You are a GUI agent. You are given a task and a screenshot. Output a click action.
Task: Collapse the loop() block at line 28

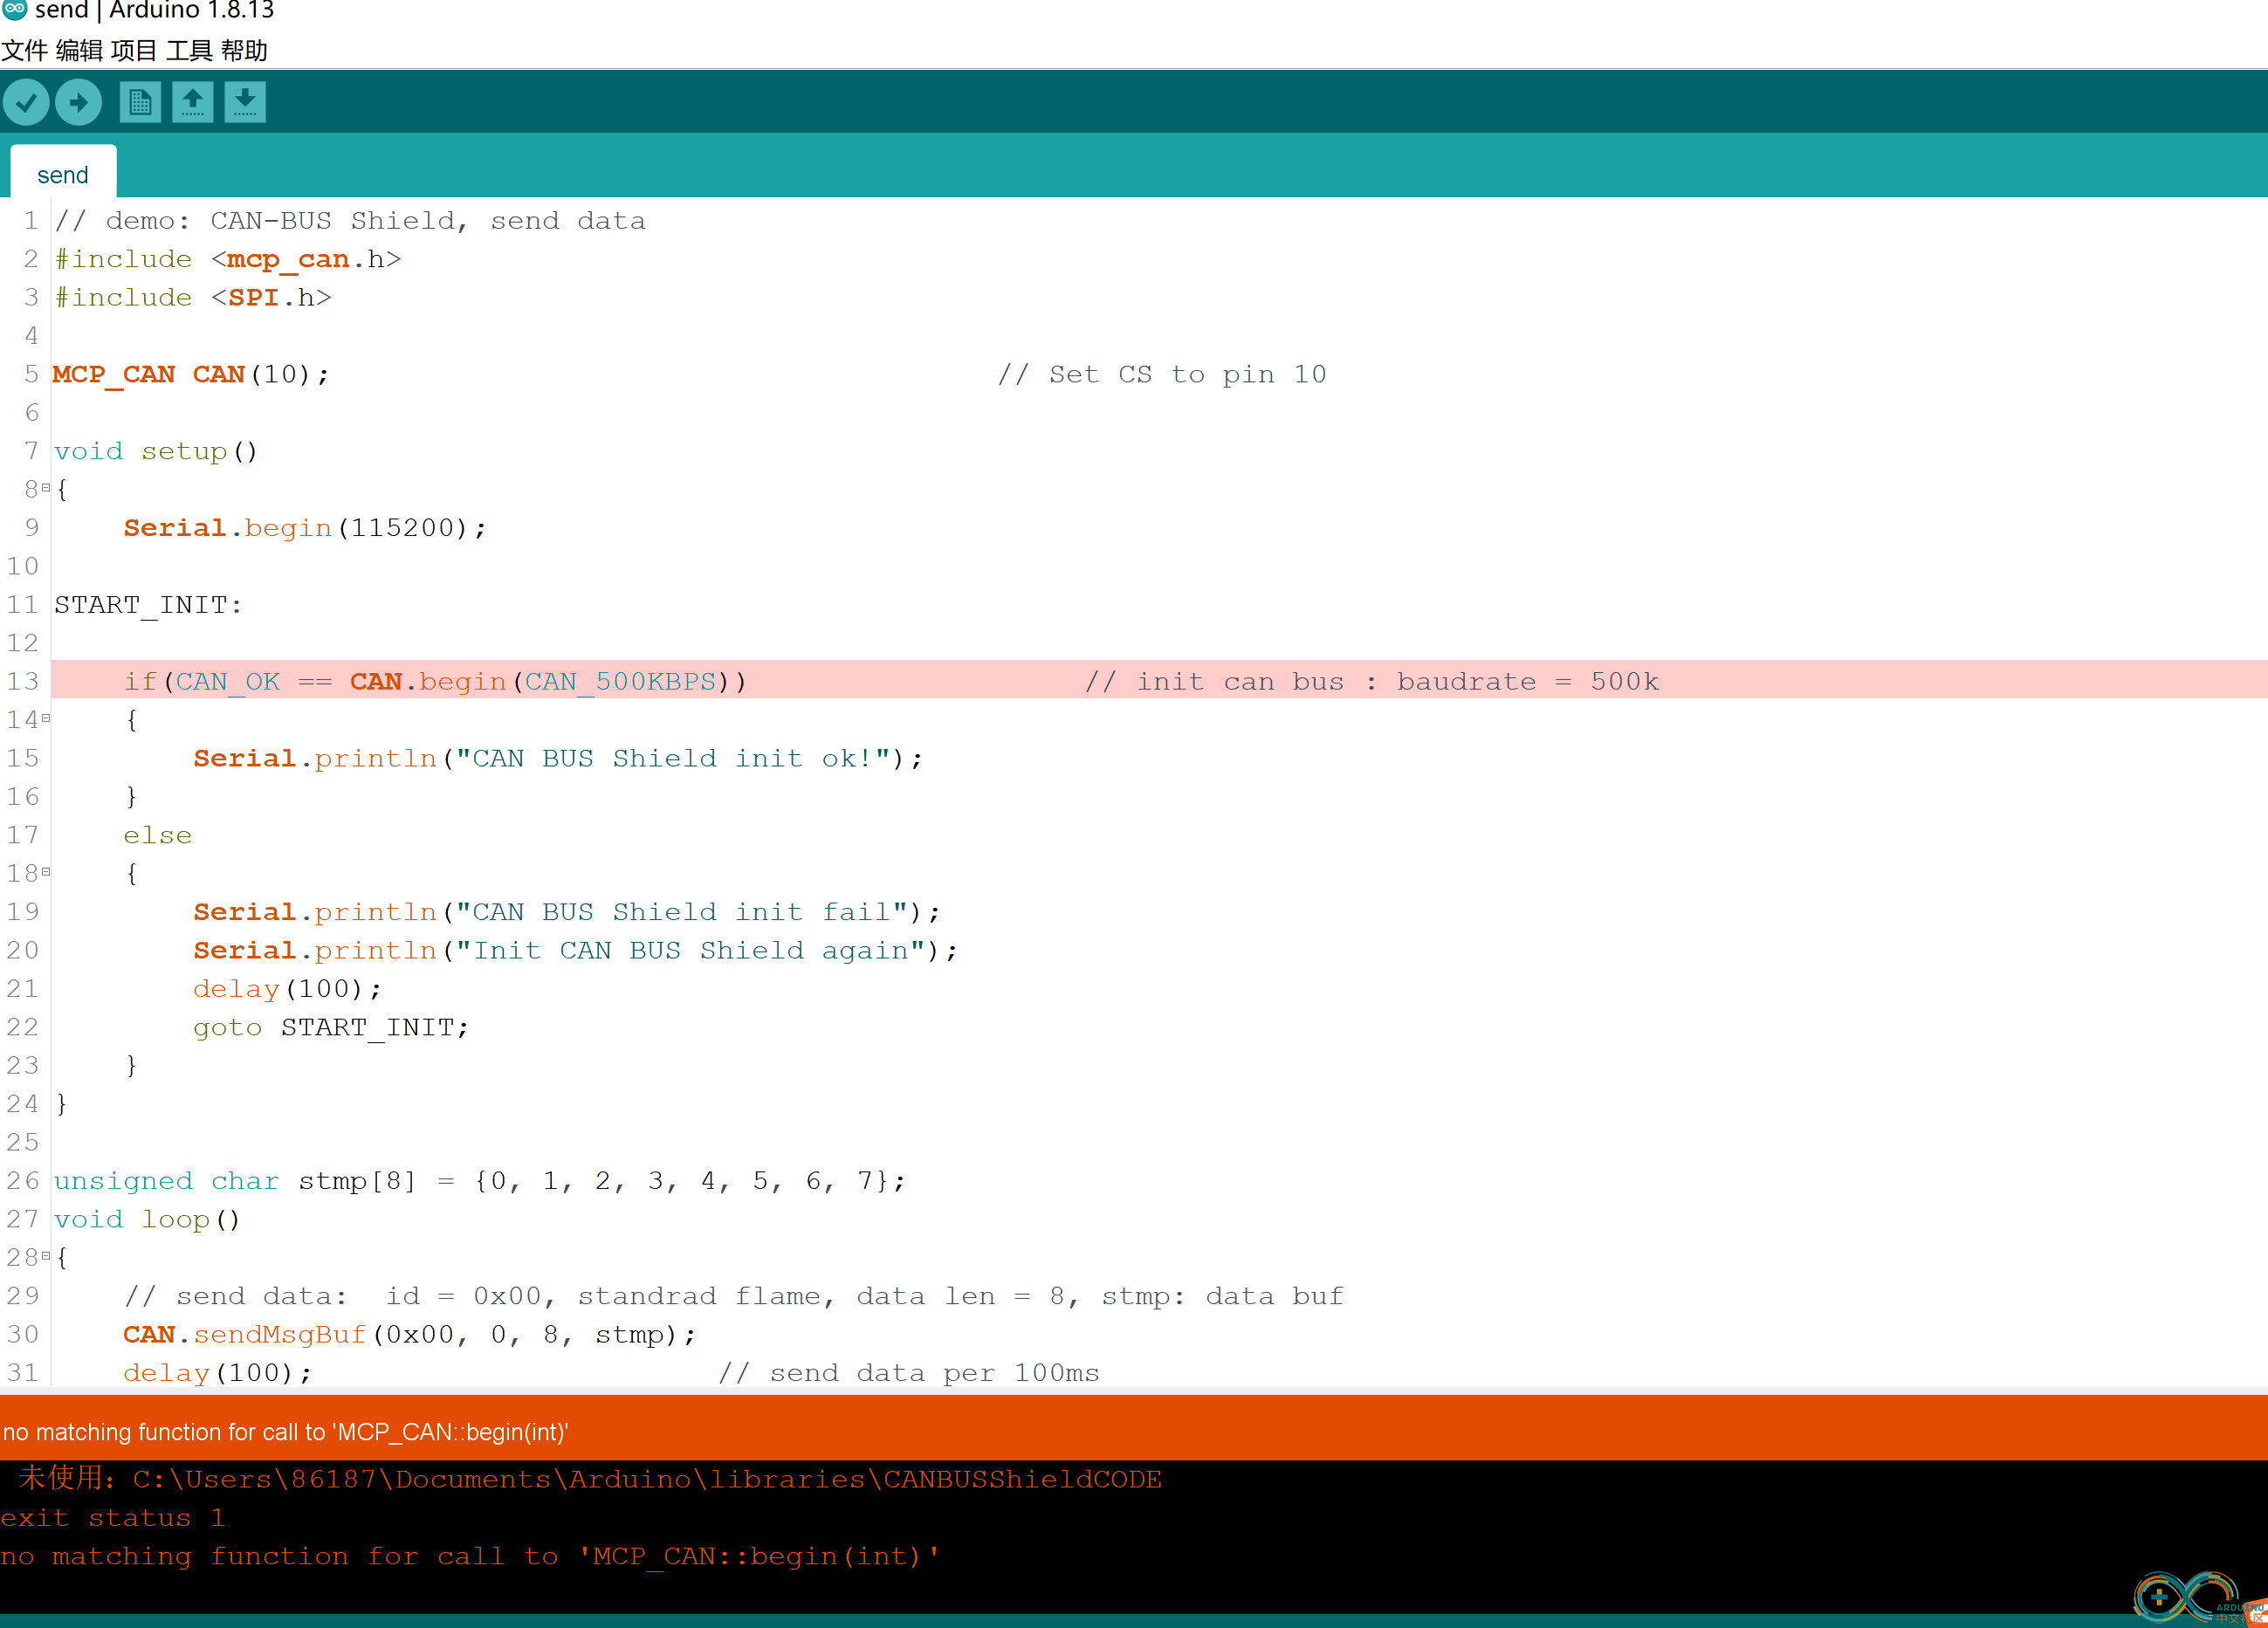46,1256
